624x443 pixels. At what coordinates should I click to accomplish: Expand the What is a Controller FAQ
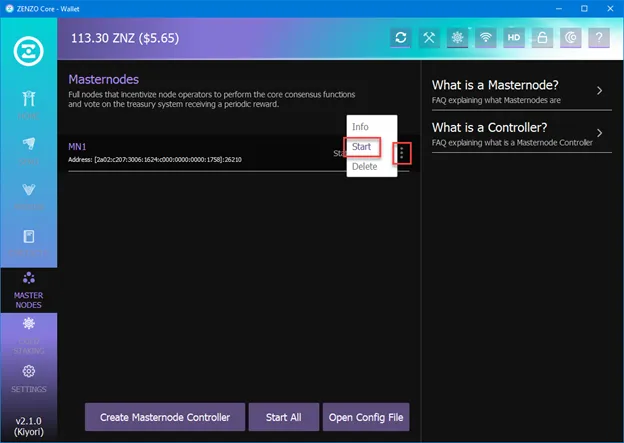[521, 134]
